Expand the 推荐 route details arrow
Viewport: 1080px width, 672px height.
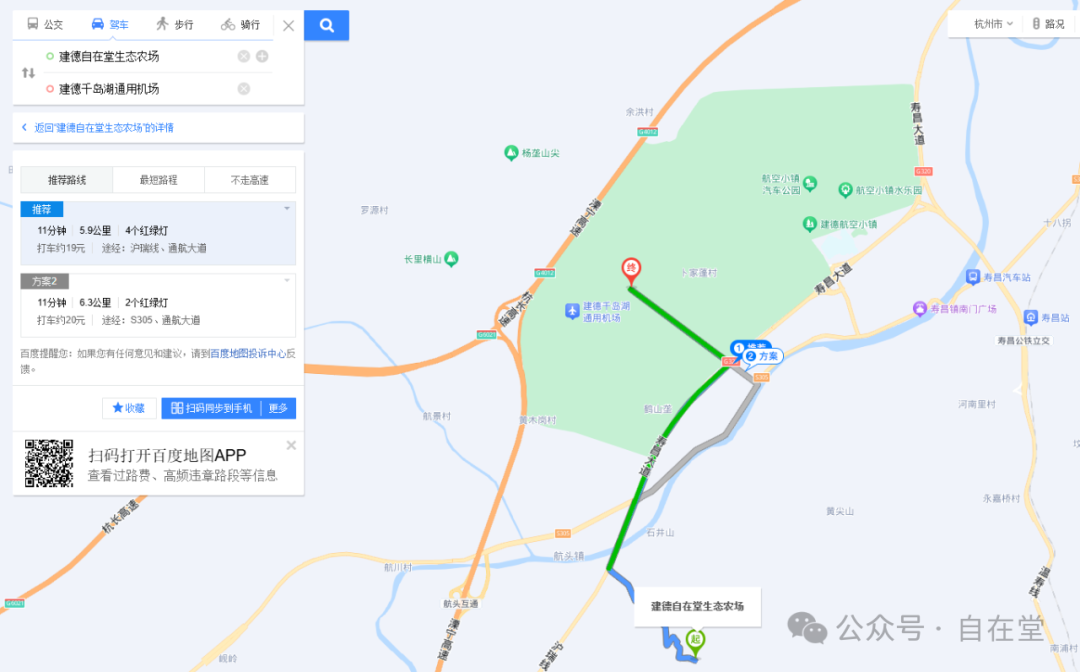[287, 208]
